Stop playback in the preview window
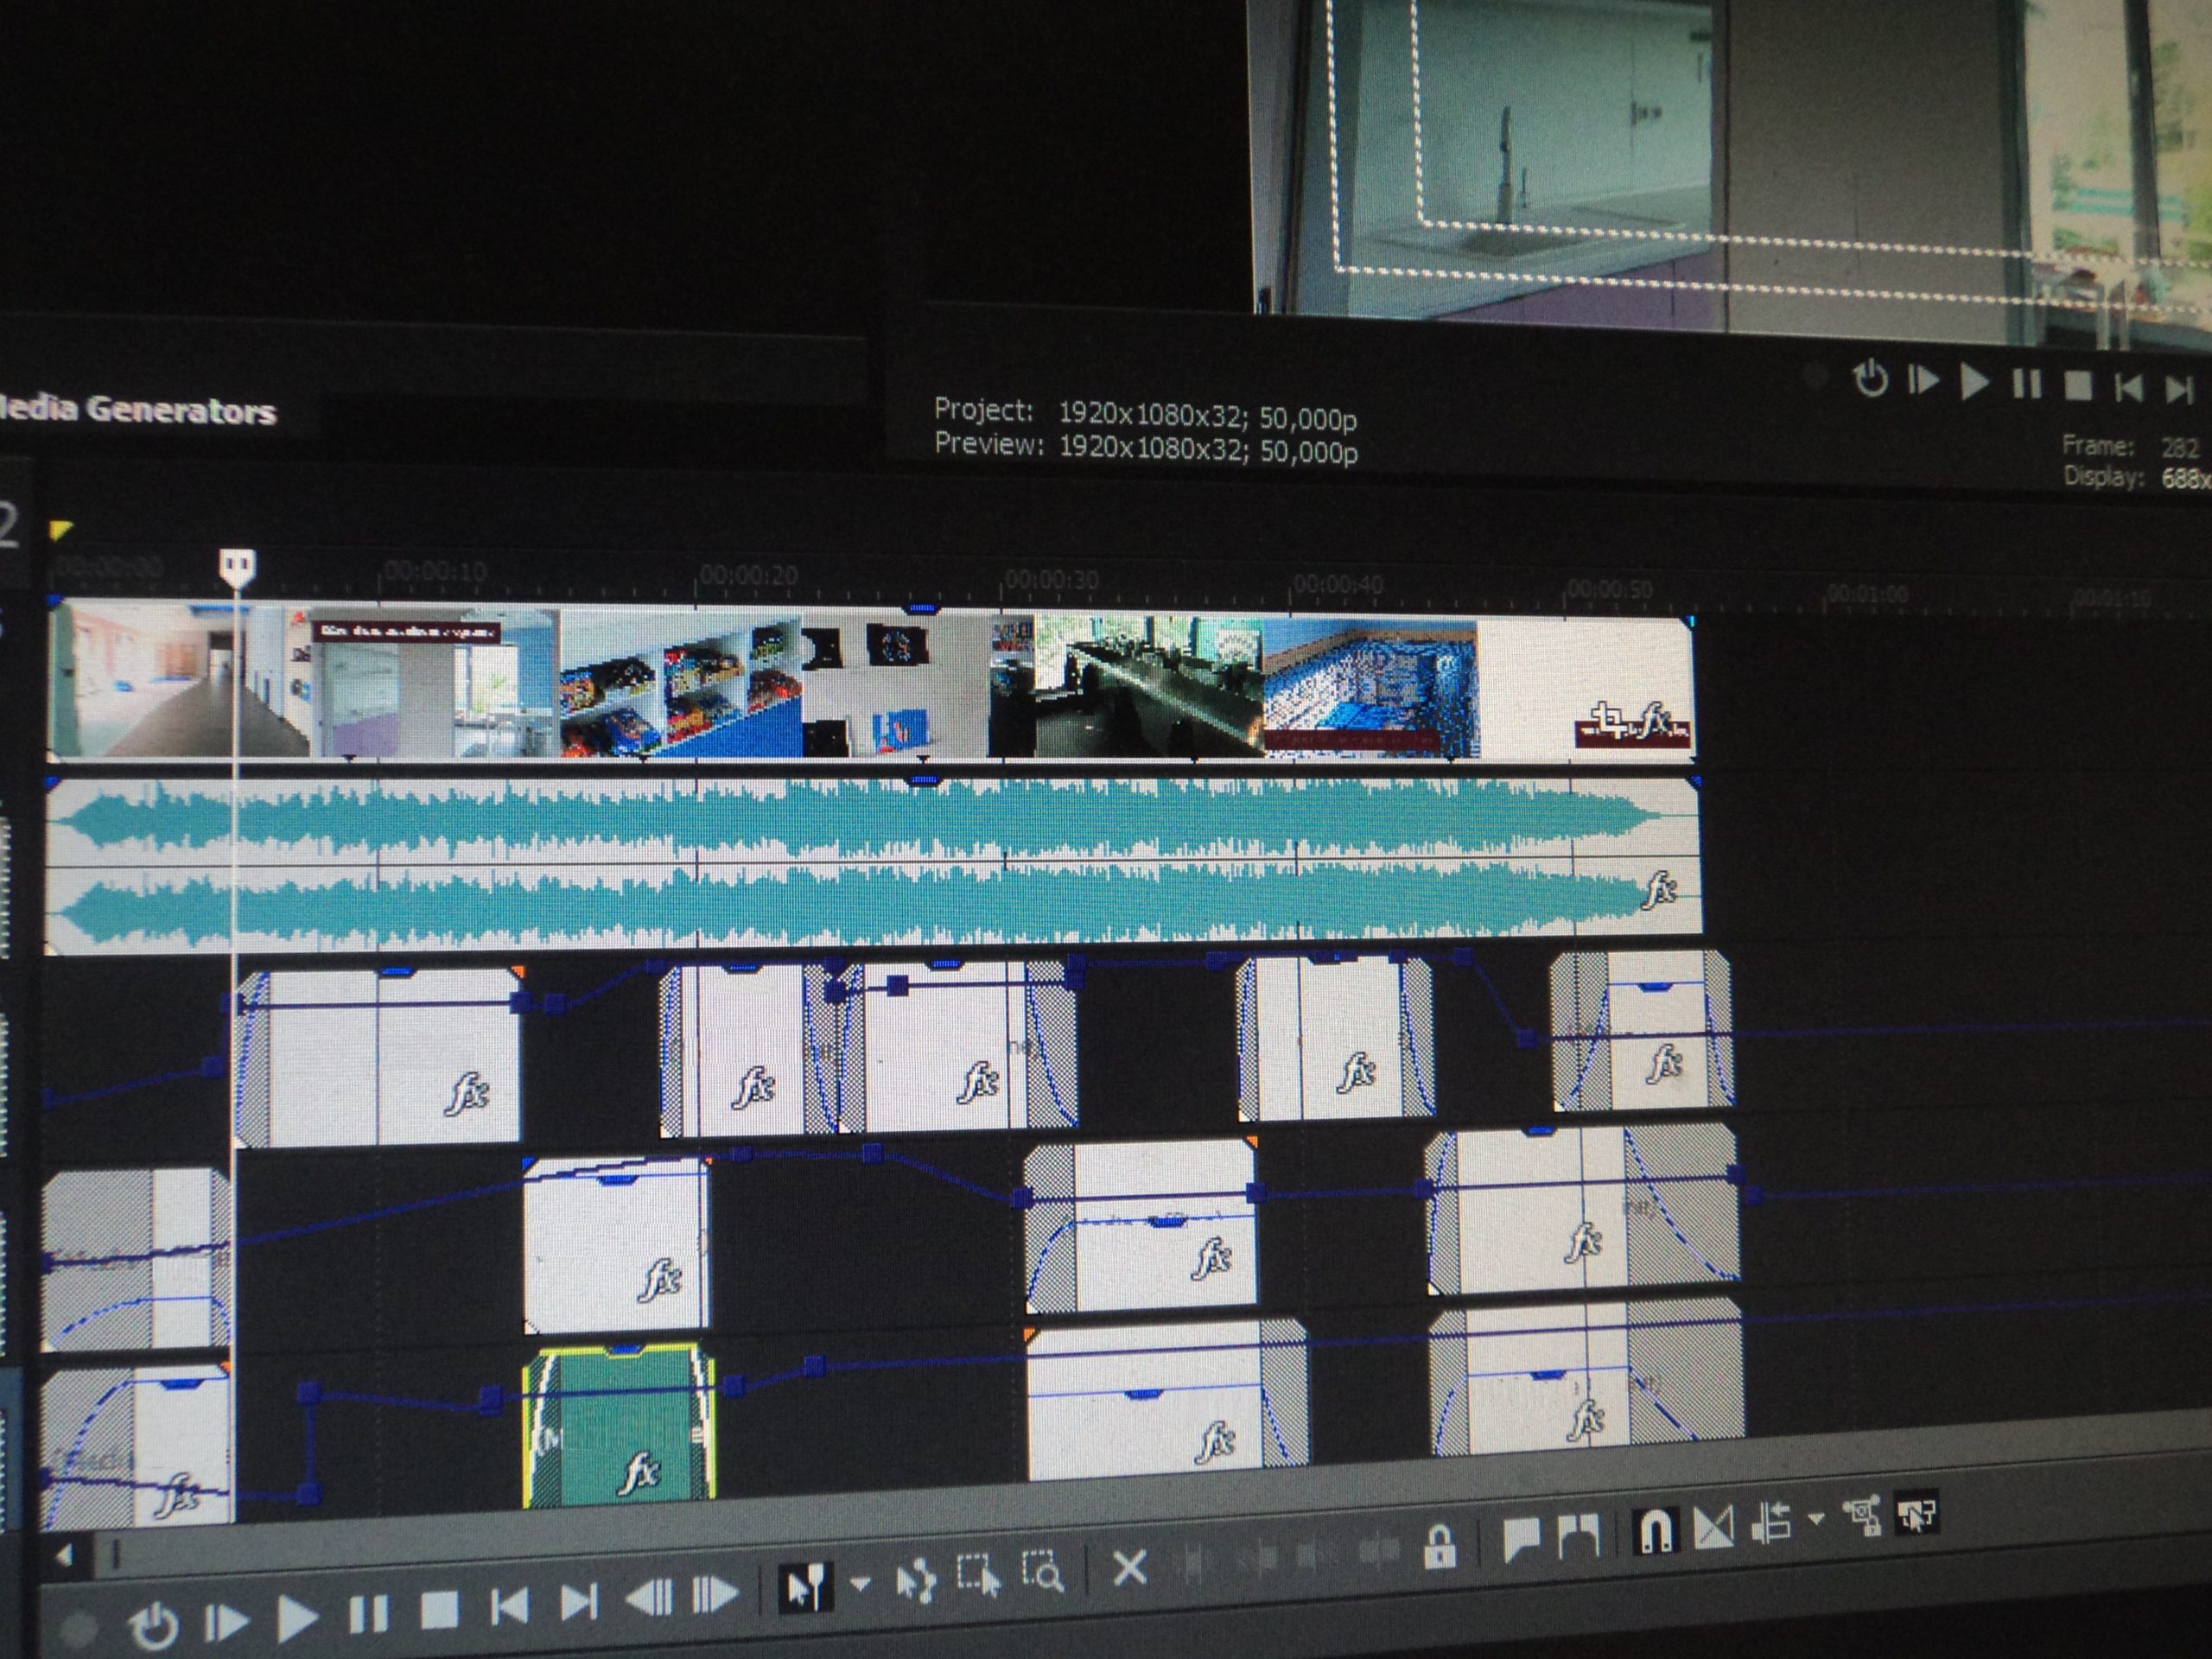Image resolution: width=2212 pixels, height=1659 pixels. 2078,386
